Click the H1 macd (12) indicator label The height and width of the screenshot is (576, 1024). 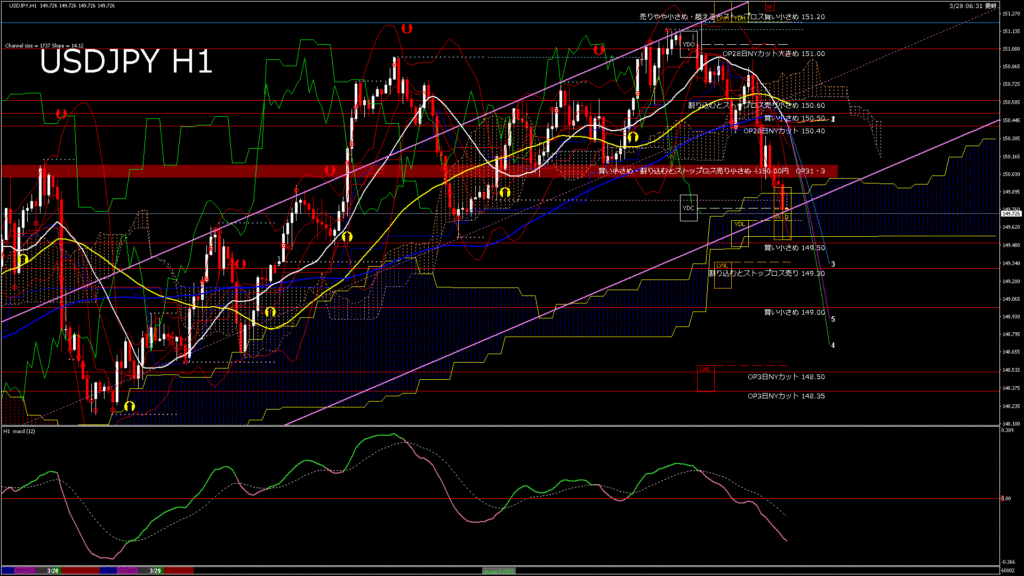point(20,431)
